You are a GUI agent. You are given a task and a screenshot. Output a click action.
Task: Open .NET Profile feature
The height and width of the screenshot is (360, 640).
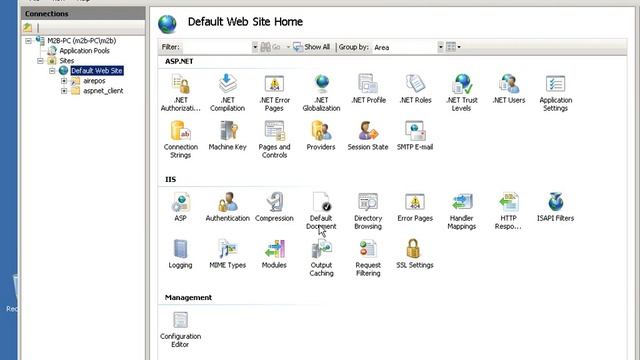pos(368,89)
